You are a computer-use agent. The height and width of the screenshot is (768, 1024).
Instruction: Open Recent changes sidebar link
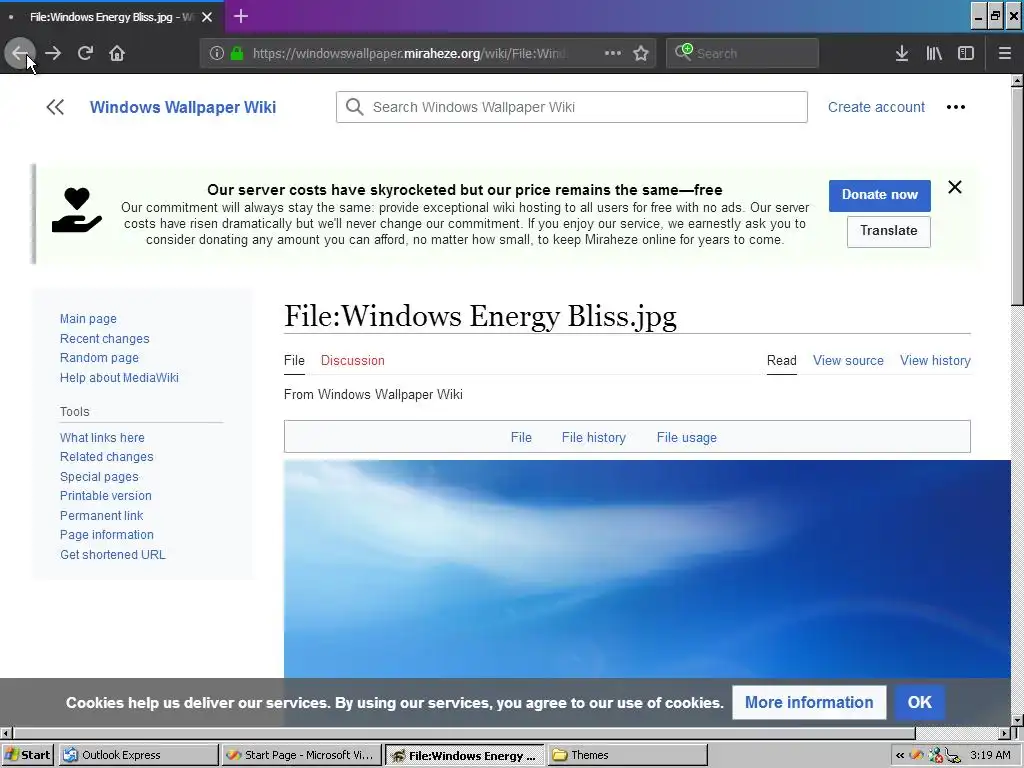[104, 338]
